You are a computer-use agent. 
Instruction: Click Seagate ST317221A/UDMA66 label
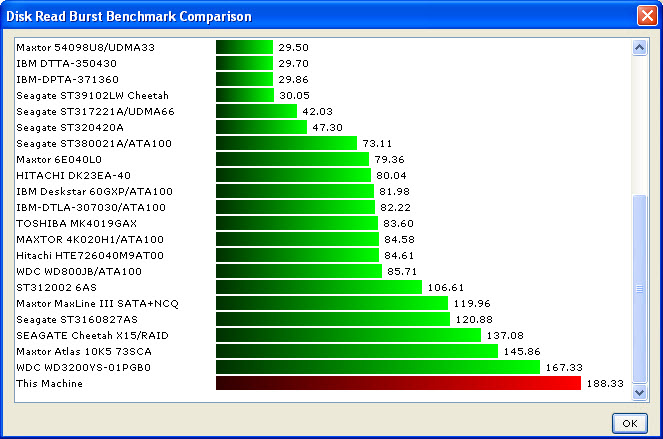click(95, 112)
